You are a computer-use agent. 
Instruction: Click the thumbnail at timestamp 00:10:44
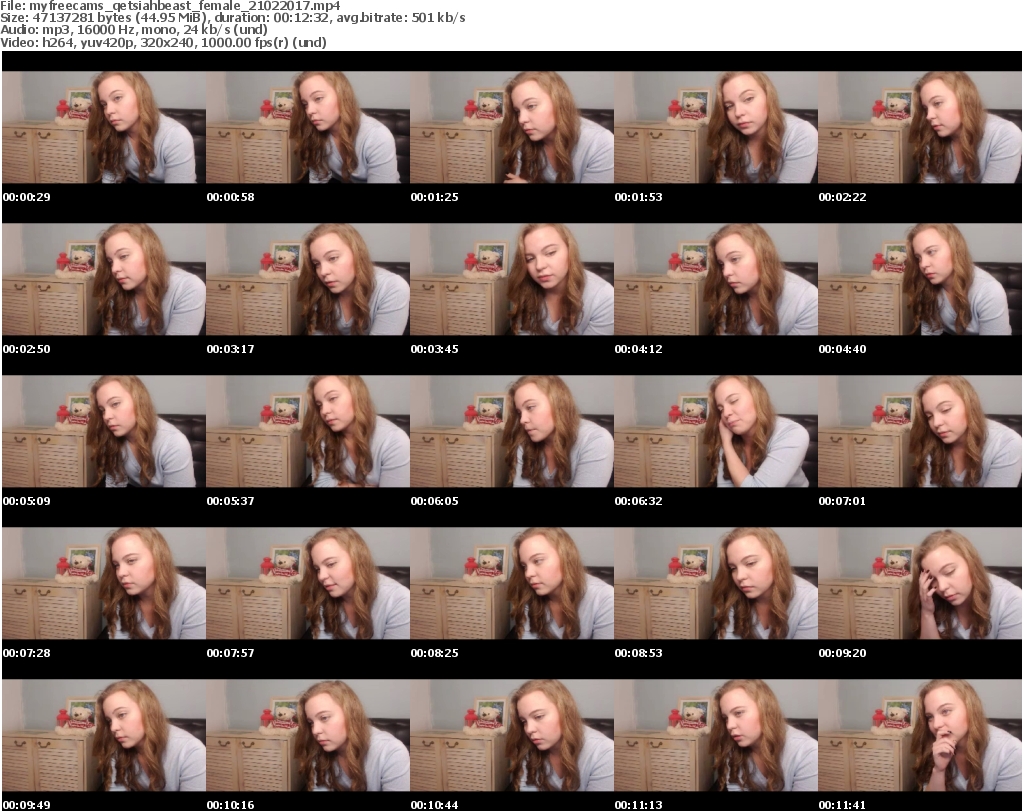(x=511, y=735)
